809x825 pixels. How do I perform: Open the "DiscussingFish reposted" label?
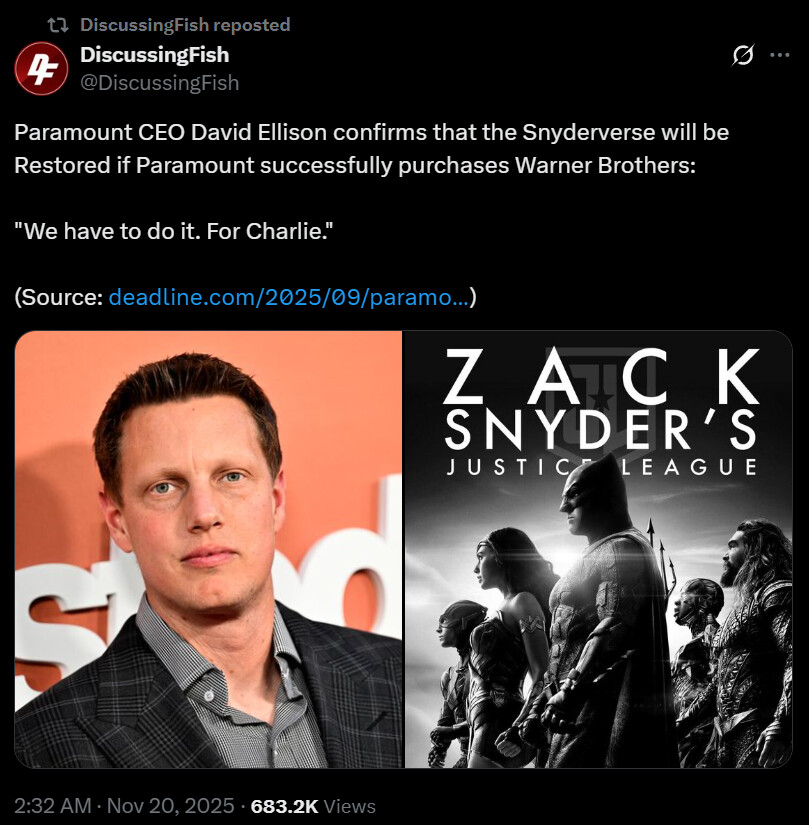(x=185, y=25)
